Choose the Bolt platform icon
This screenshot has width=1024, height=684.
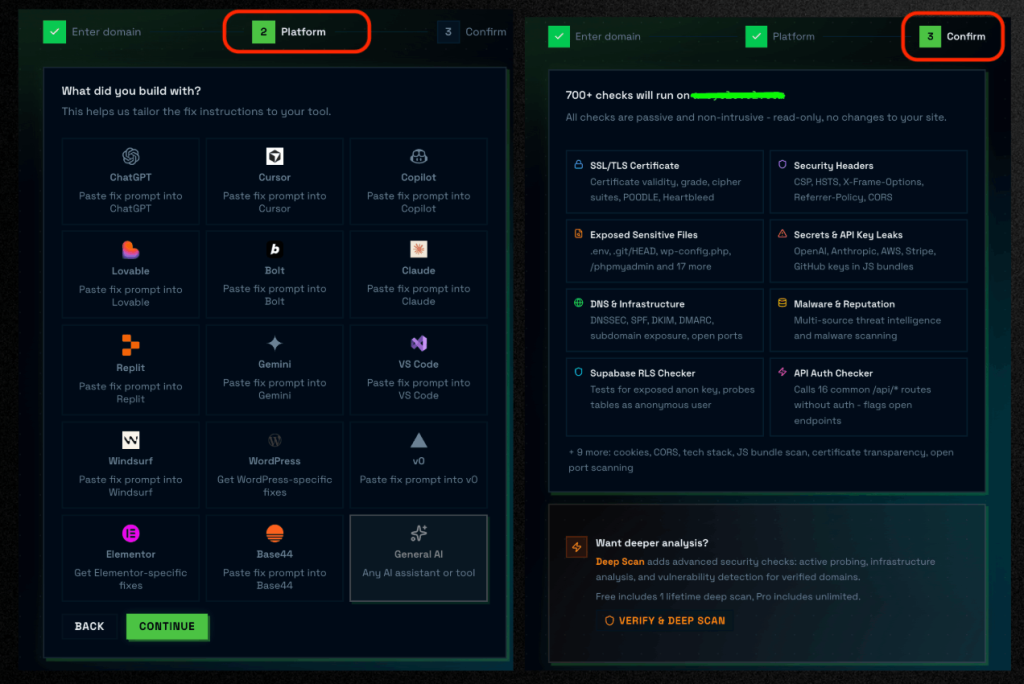274,249
